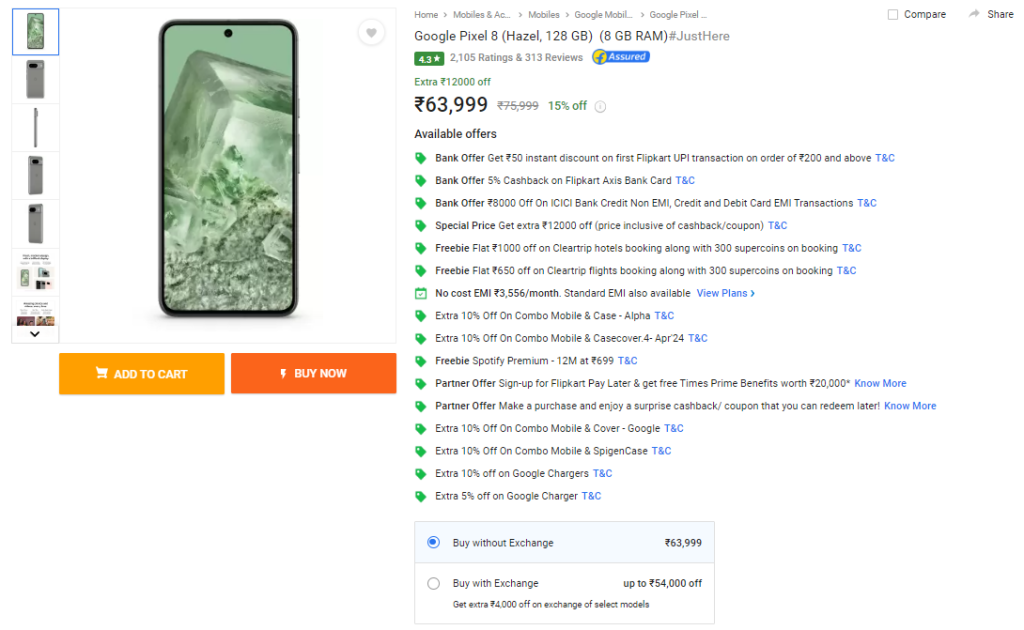Open T&C for the ICICI Bank Offer
Screen dimensions: 1024x630
pyautogui.click(x=866, y=202)
